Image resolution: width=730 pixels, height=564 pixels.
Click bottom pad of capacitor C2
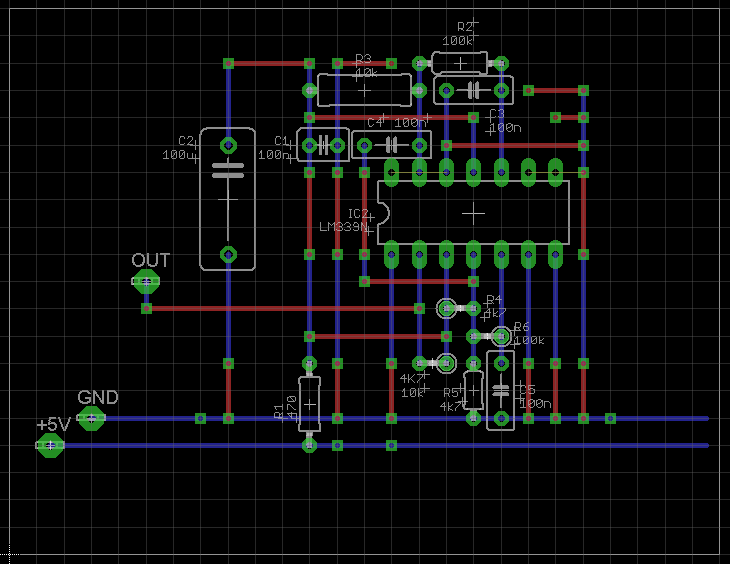coord(228,254)
